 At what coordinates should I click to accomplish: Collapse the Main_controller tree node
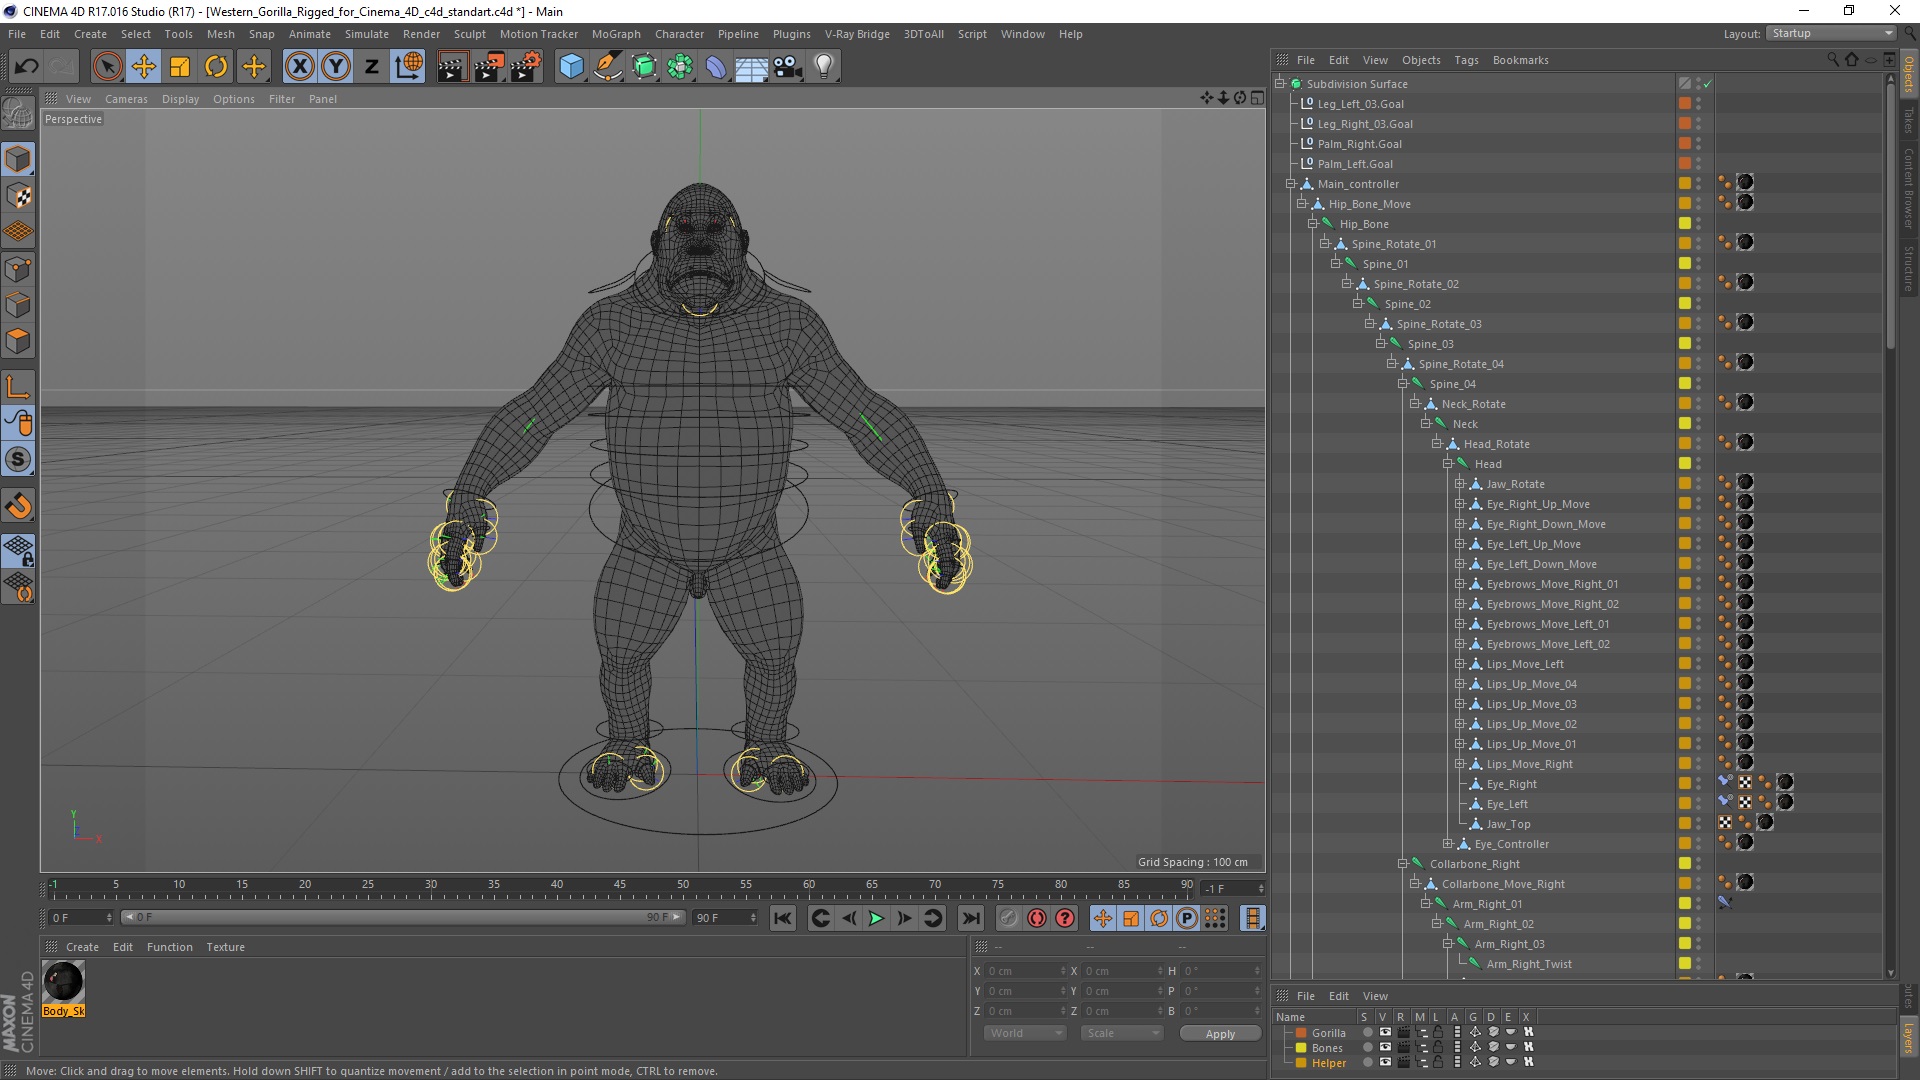click(1291, 184)
